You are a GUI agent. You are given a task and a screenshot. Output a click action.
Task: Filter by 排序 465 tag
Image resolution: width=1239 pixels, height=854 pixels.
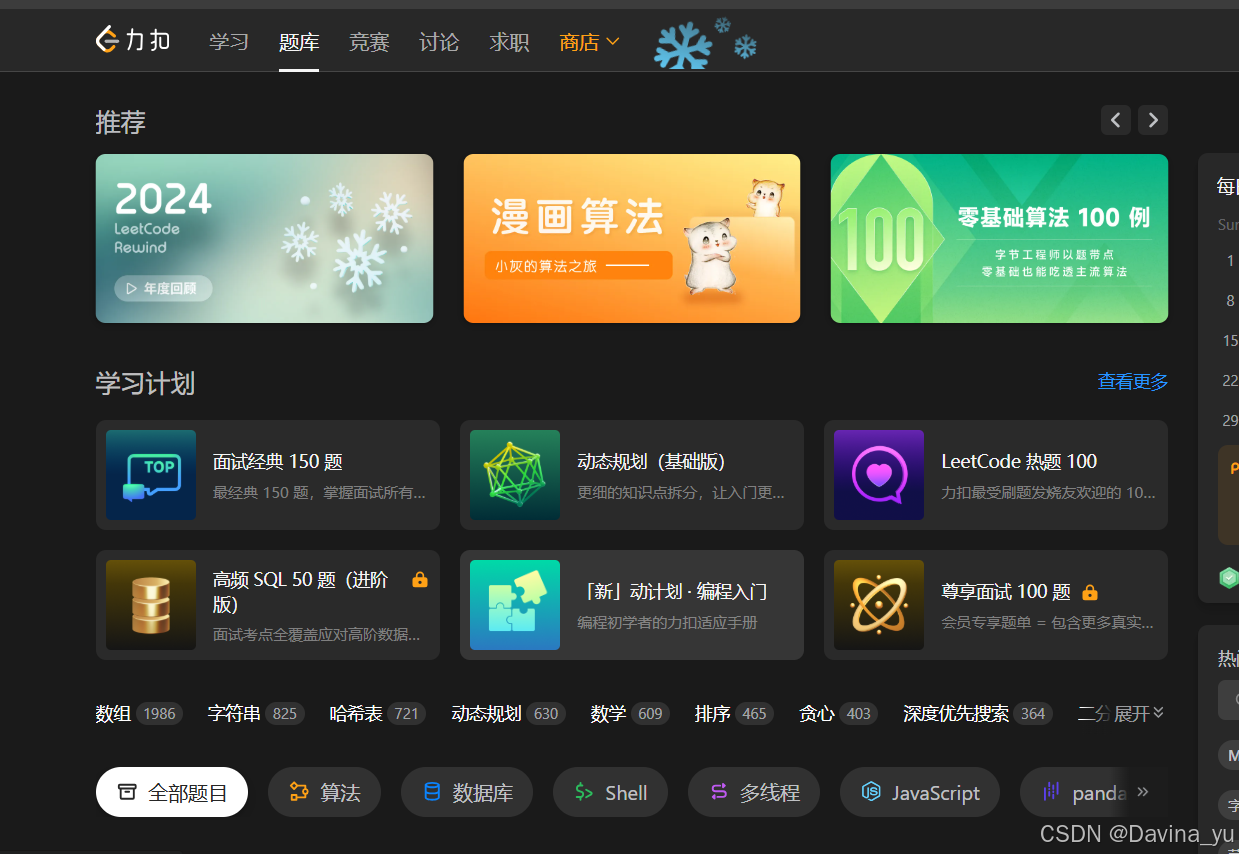[735, 714]
